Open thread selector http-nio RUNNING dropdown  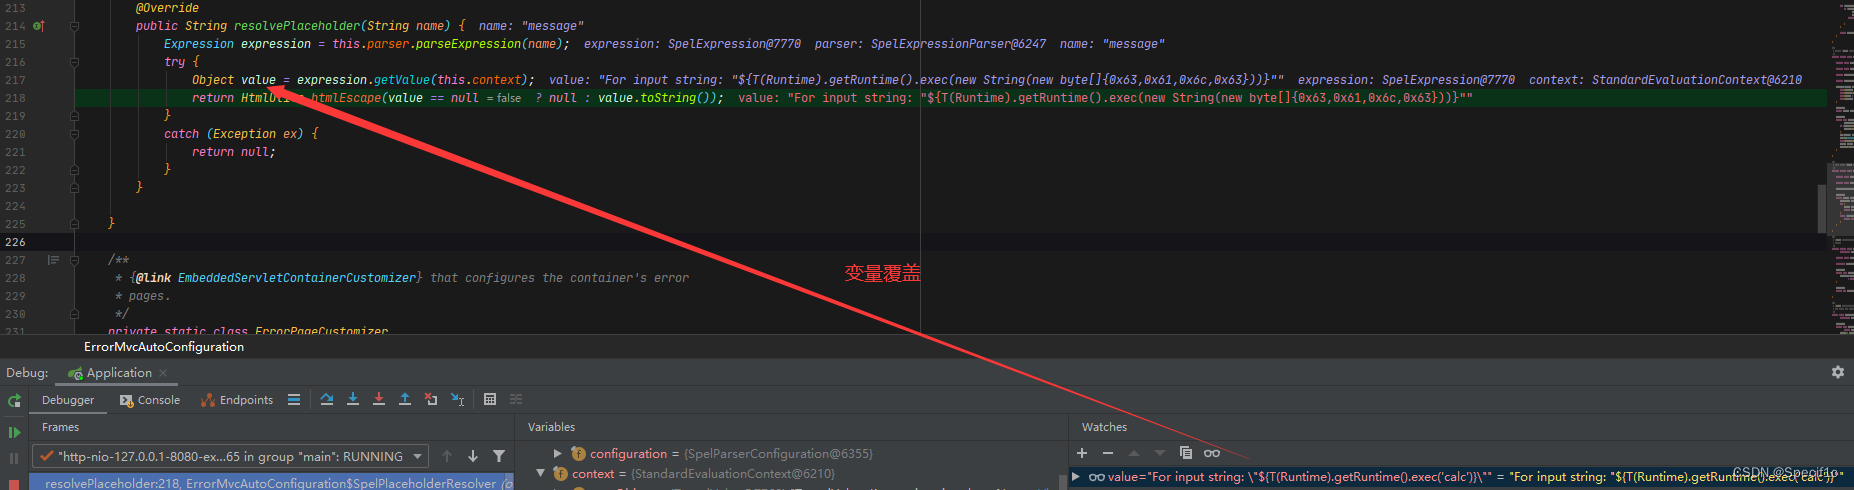pos(231,456)
